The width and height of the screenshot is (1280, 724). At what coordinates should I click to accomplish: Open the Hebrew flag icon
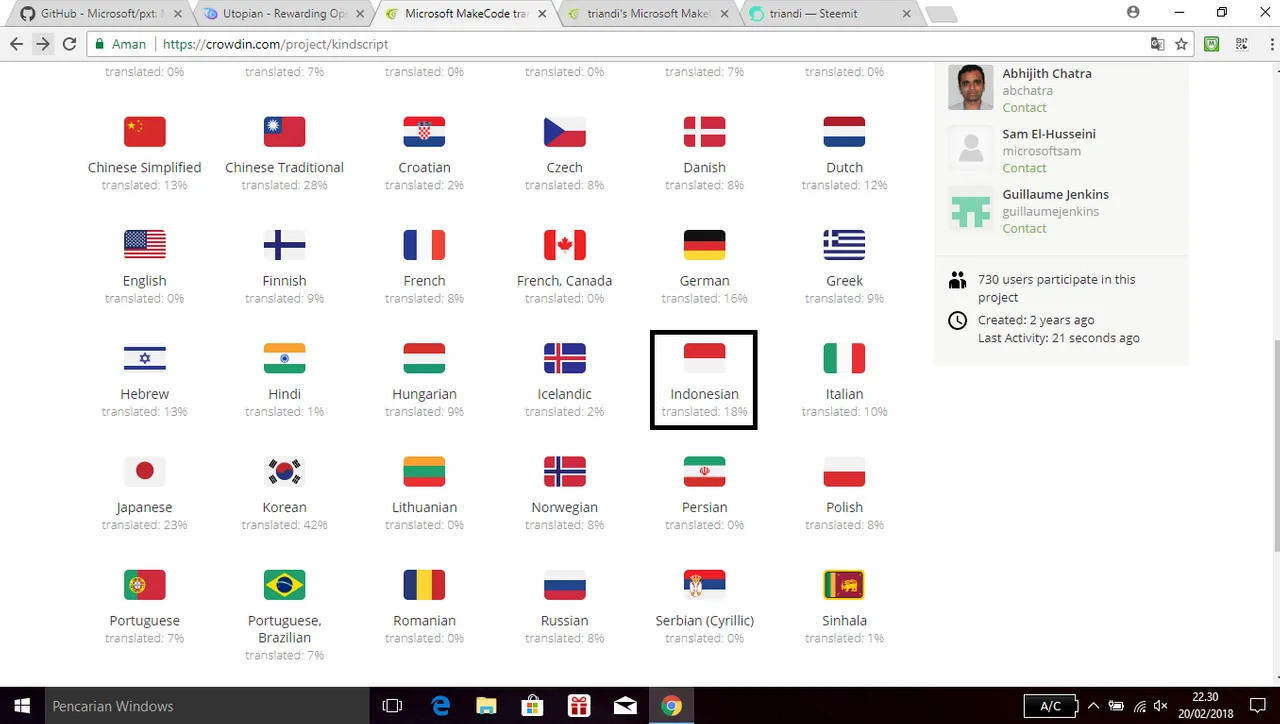coord(144,358)
